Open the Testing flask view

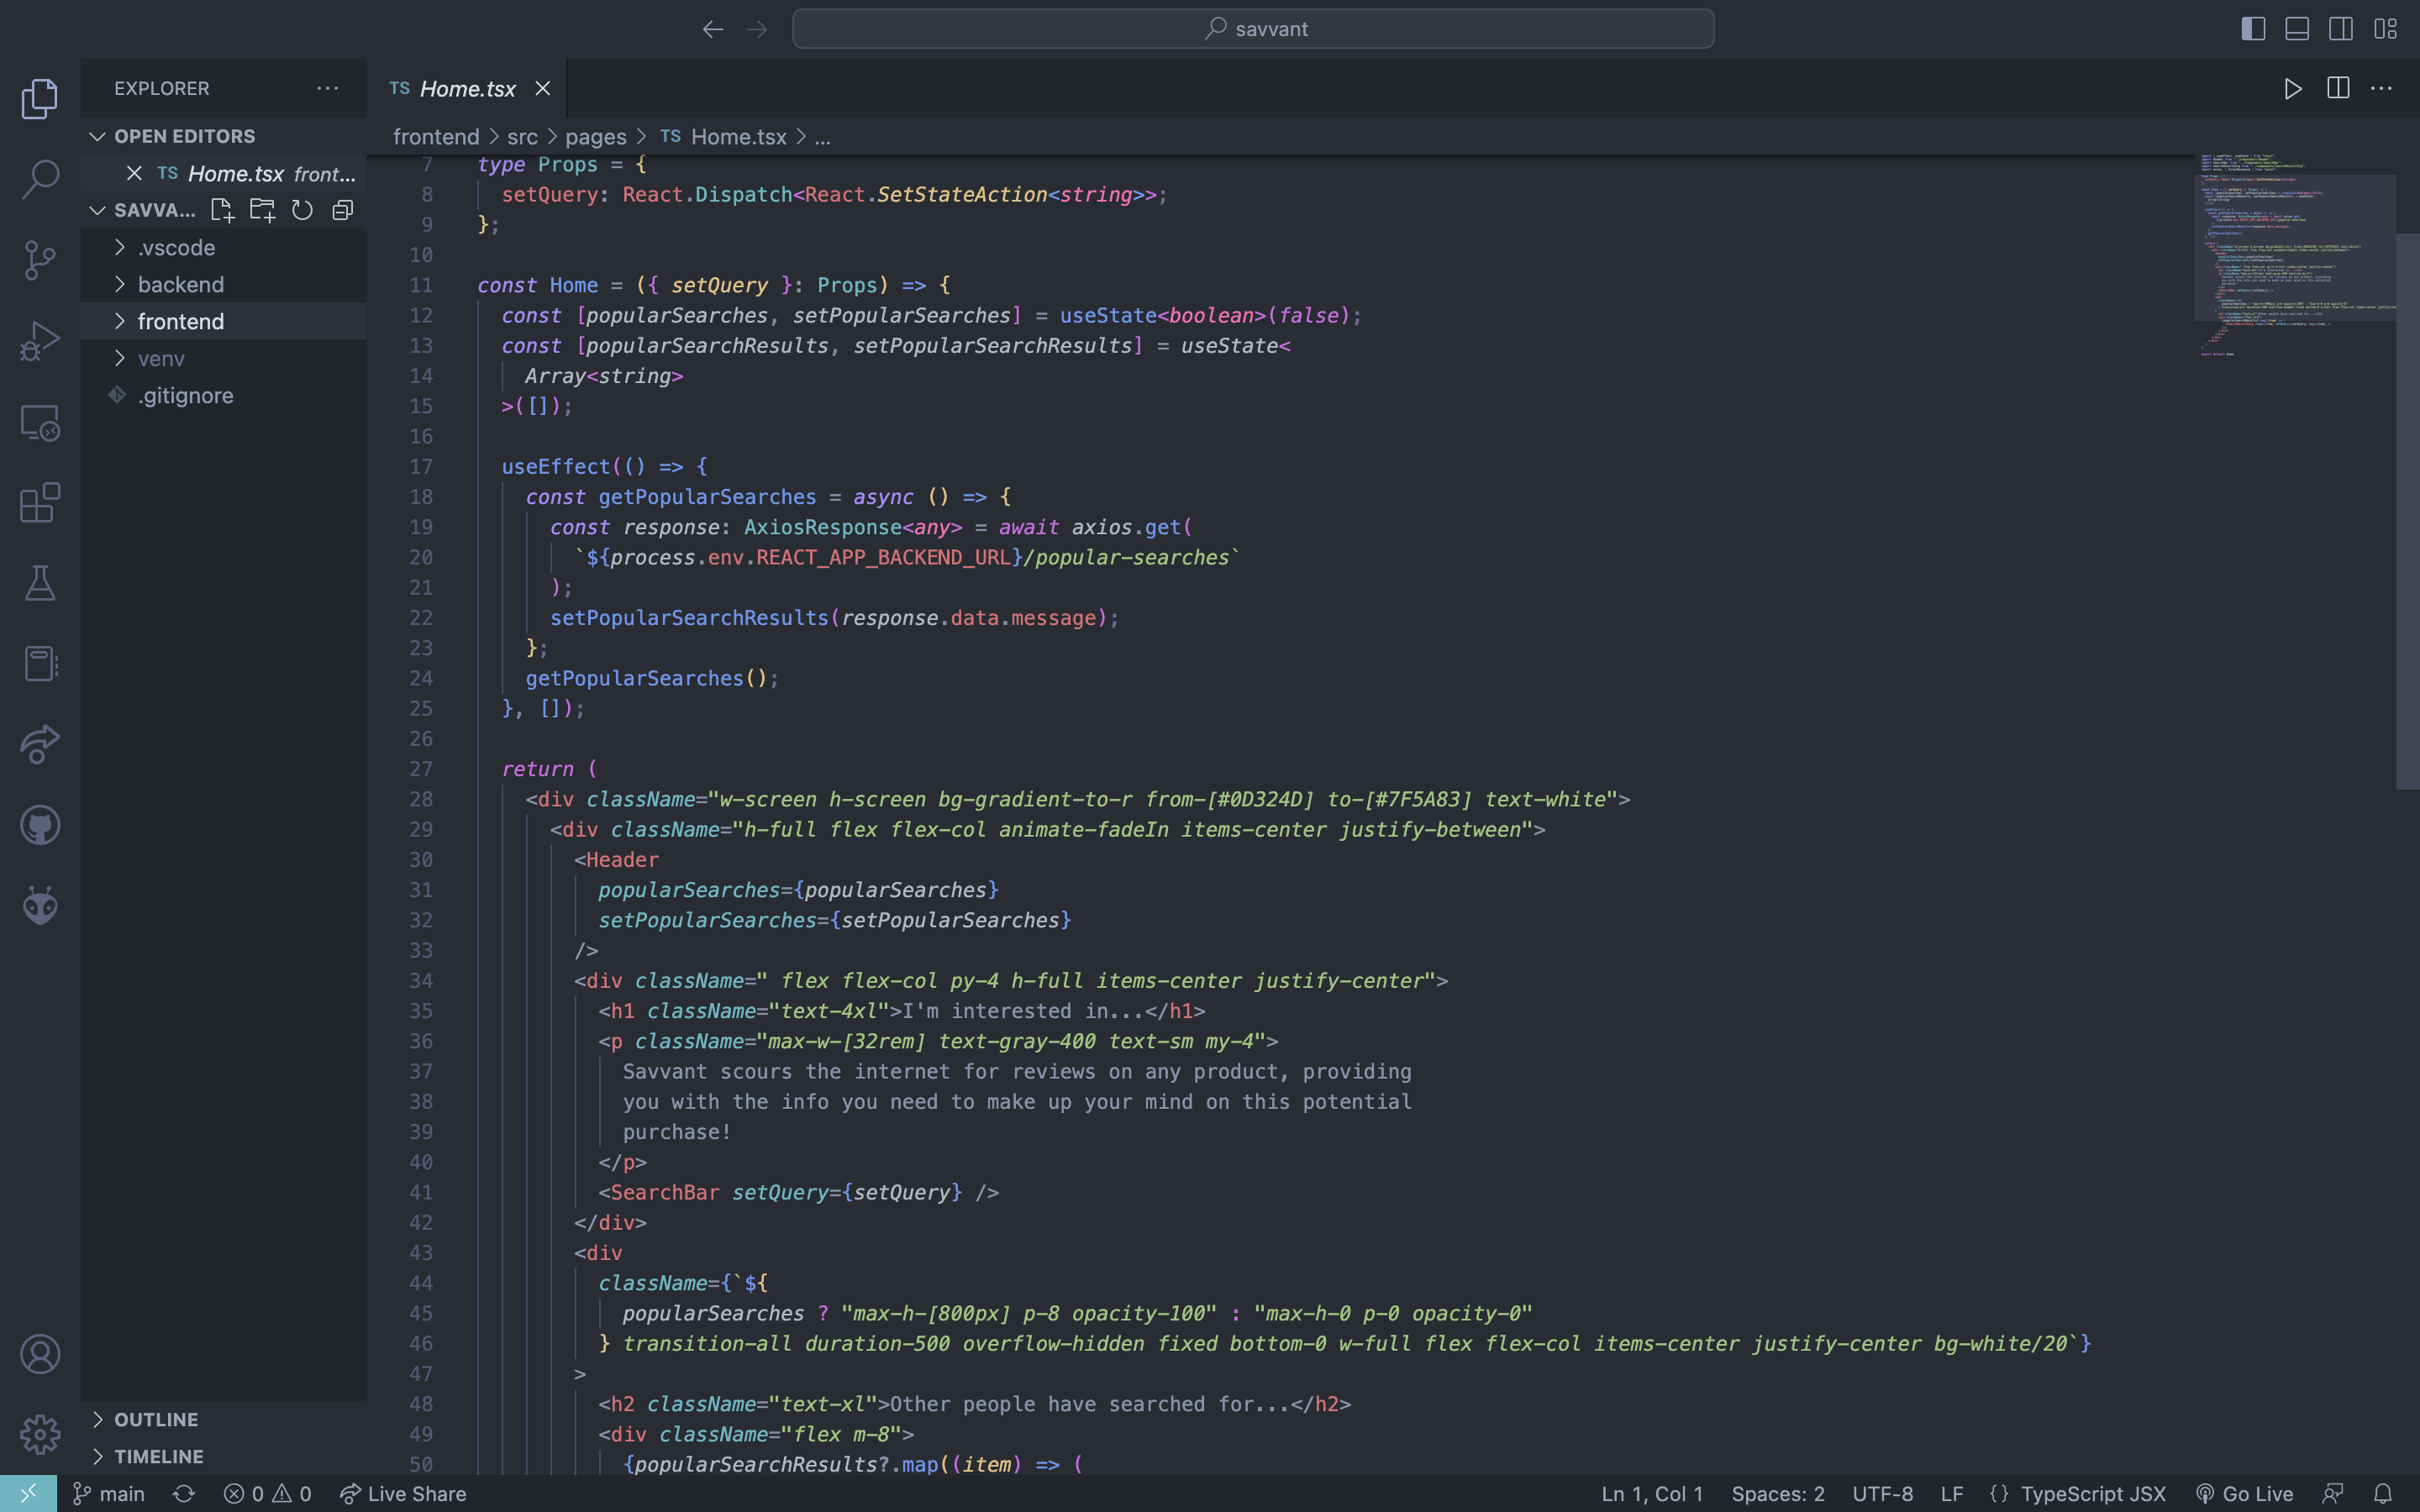pos(40,583)
